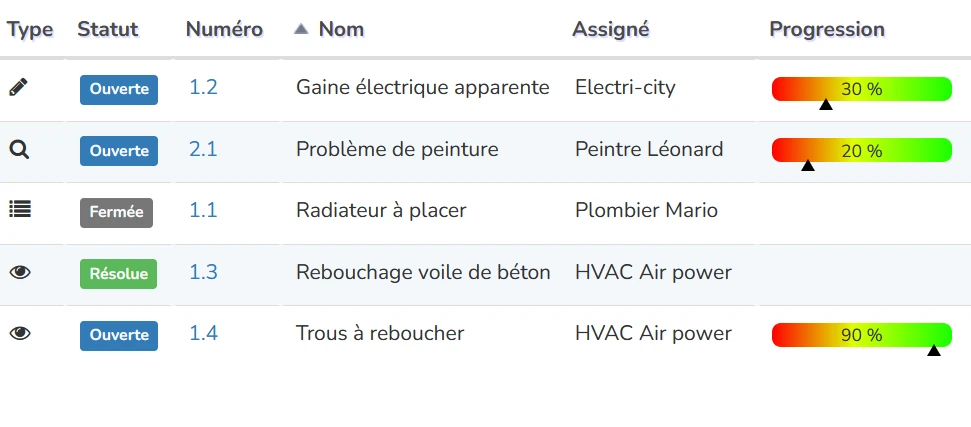Open issue number 2.1 link
The width and height of the screenshot is (971, 427).
203,150
